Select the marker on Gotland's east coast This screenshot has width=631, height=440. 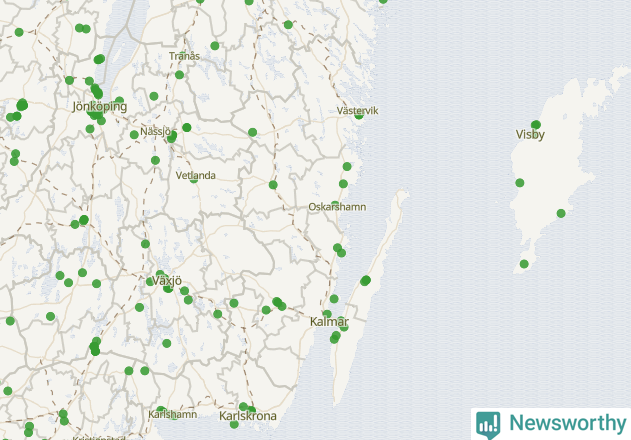(x=561, y=213)
